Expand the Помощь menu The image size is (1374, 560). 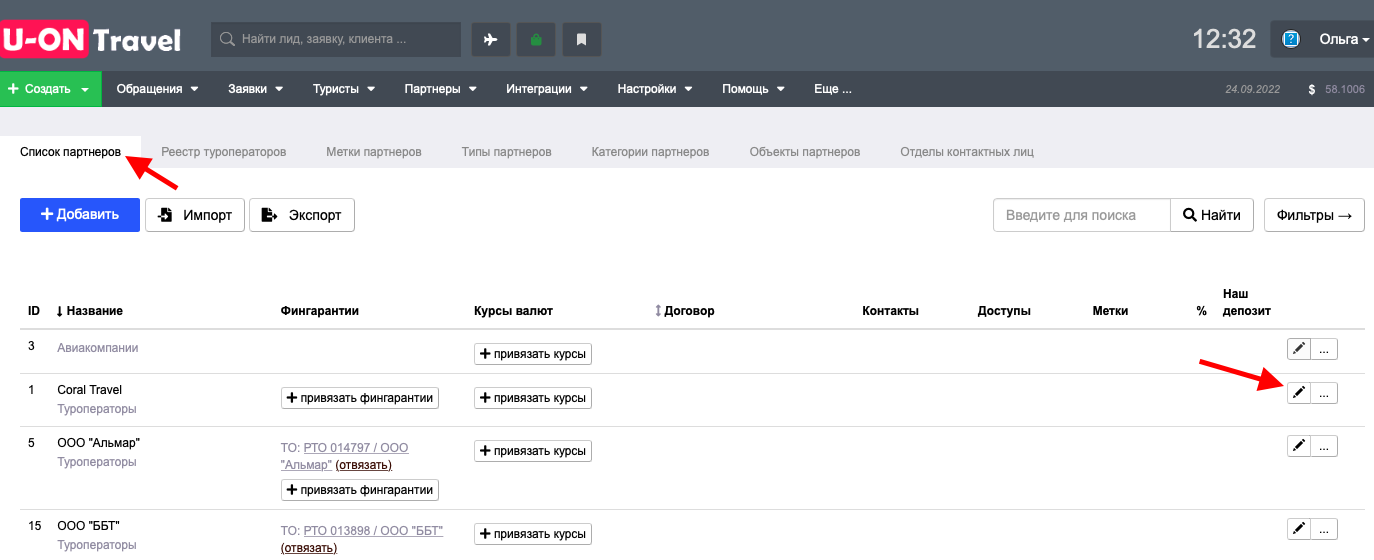tap(753, 89)
